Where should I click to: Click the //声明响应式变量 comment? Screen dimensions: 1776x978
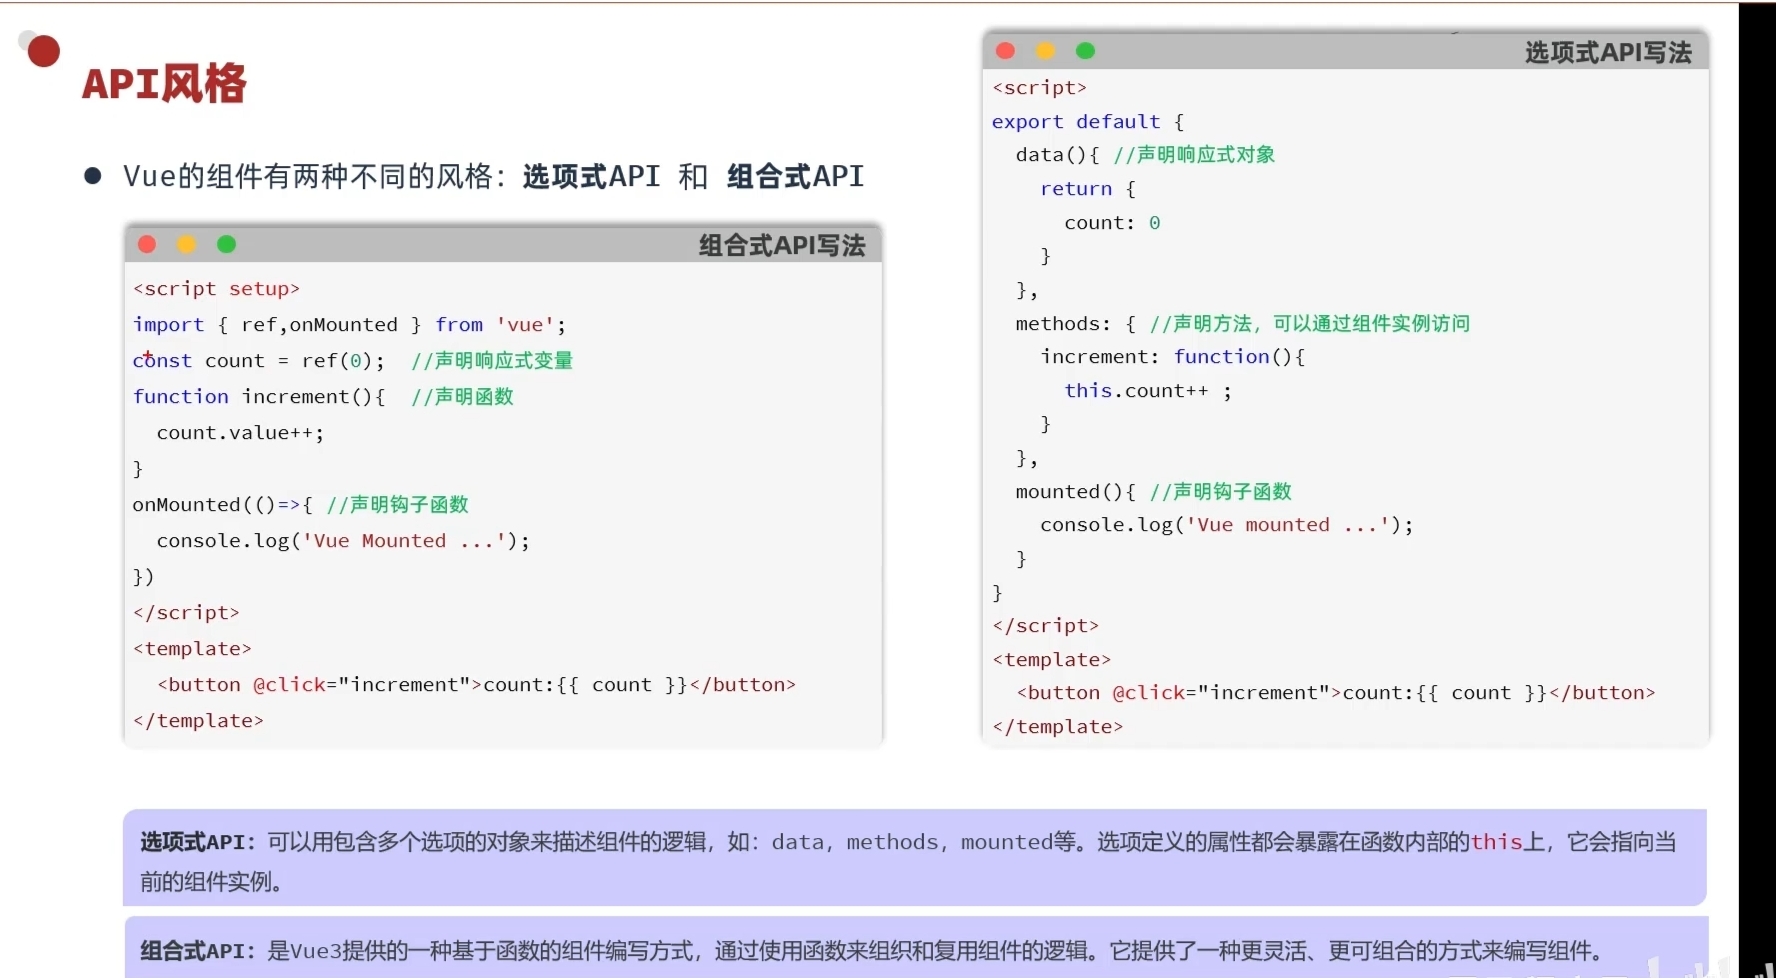point(492,361)
